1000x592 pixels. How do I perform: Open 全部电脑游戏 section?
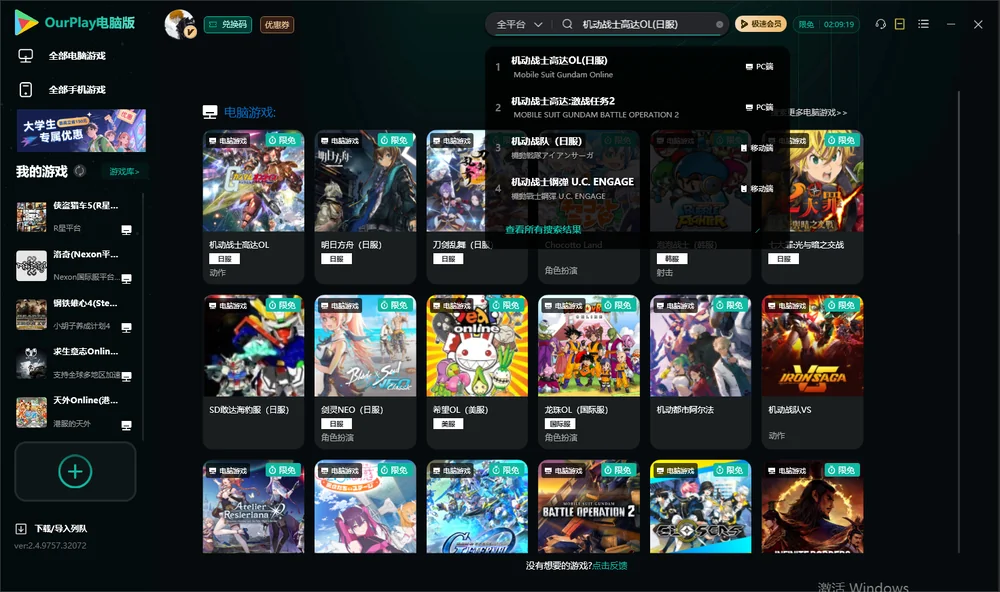tap(77, 56)
